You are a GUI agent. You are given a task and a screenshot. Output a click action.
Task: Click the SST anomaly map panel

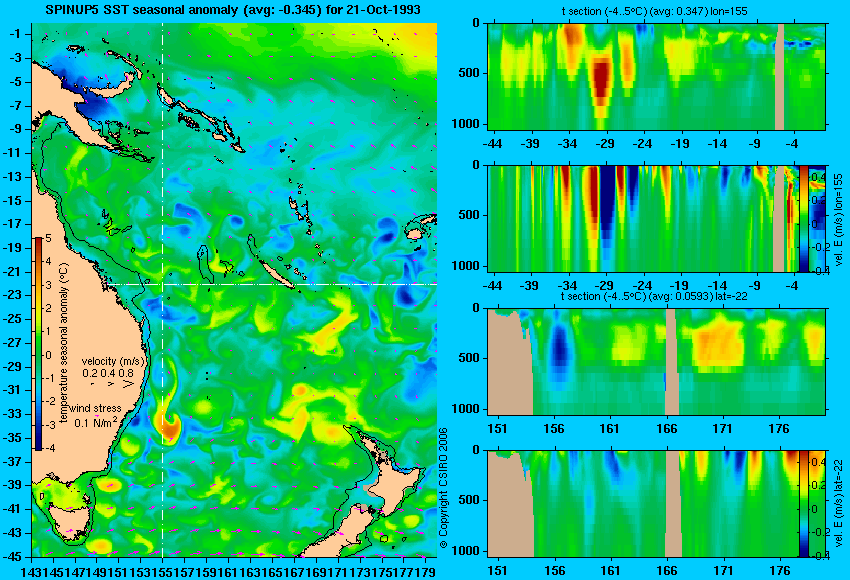(234, 290)
